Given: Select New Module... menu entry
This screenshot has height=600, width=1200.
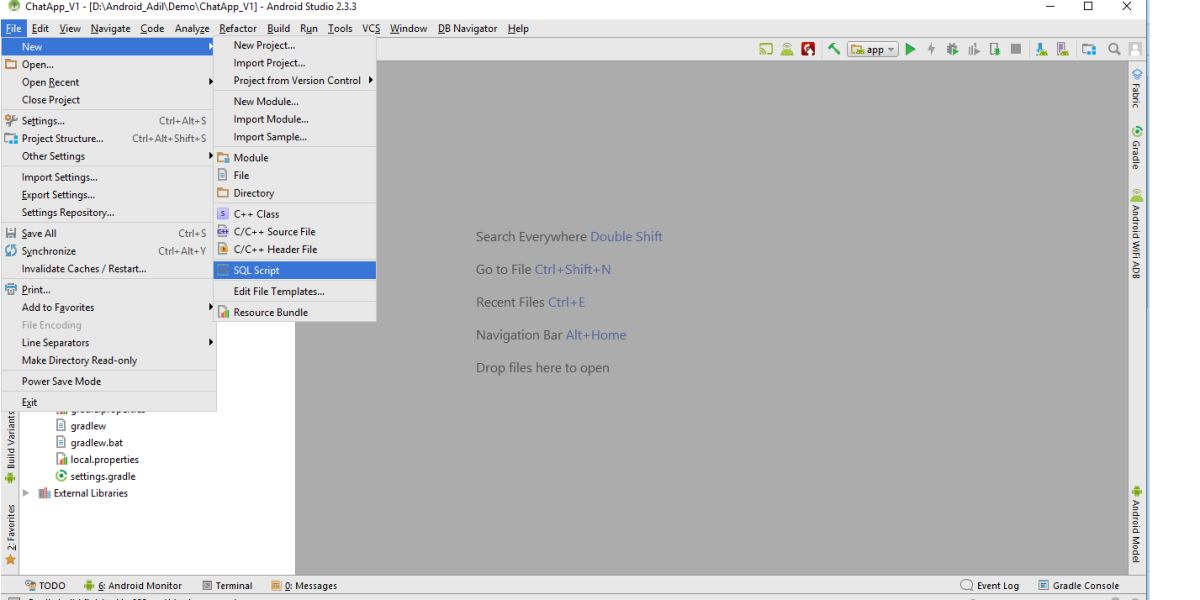Looking at the screenshot, I should coord(295,102).
